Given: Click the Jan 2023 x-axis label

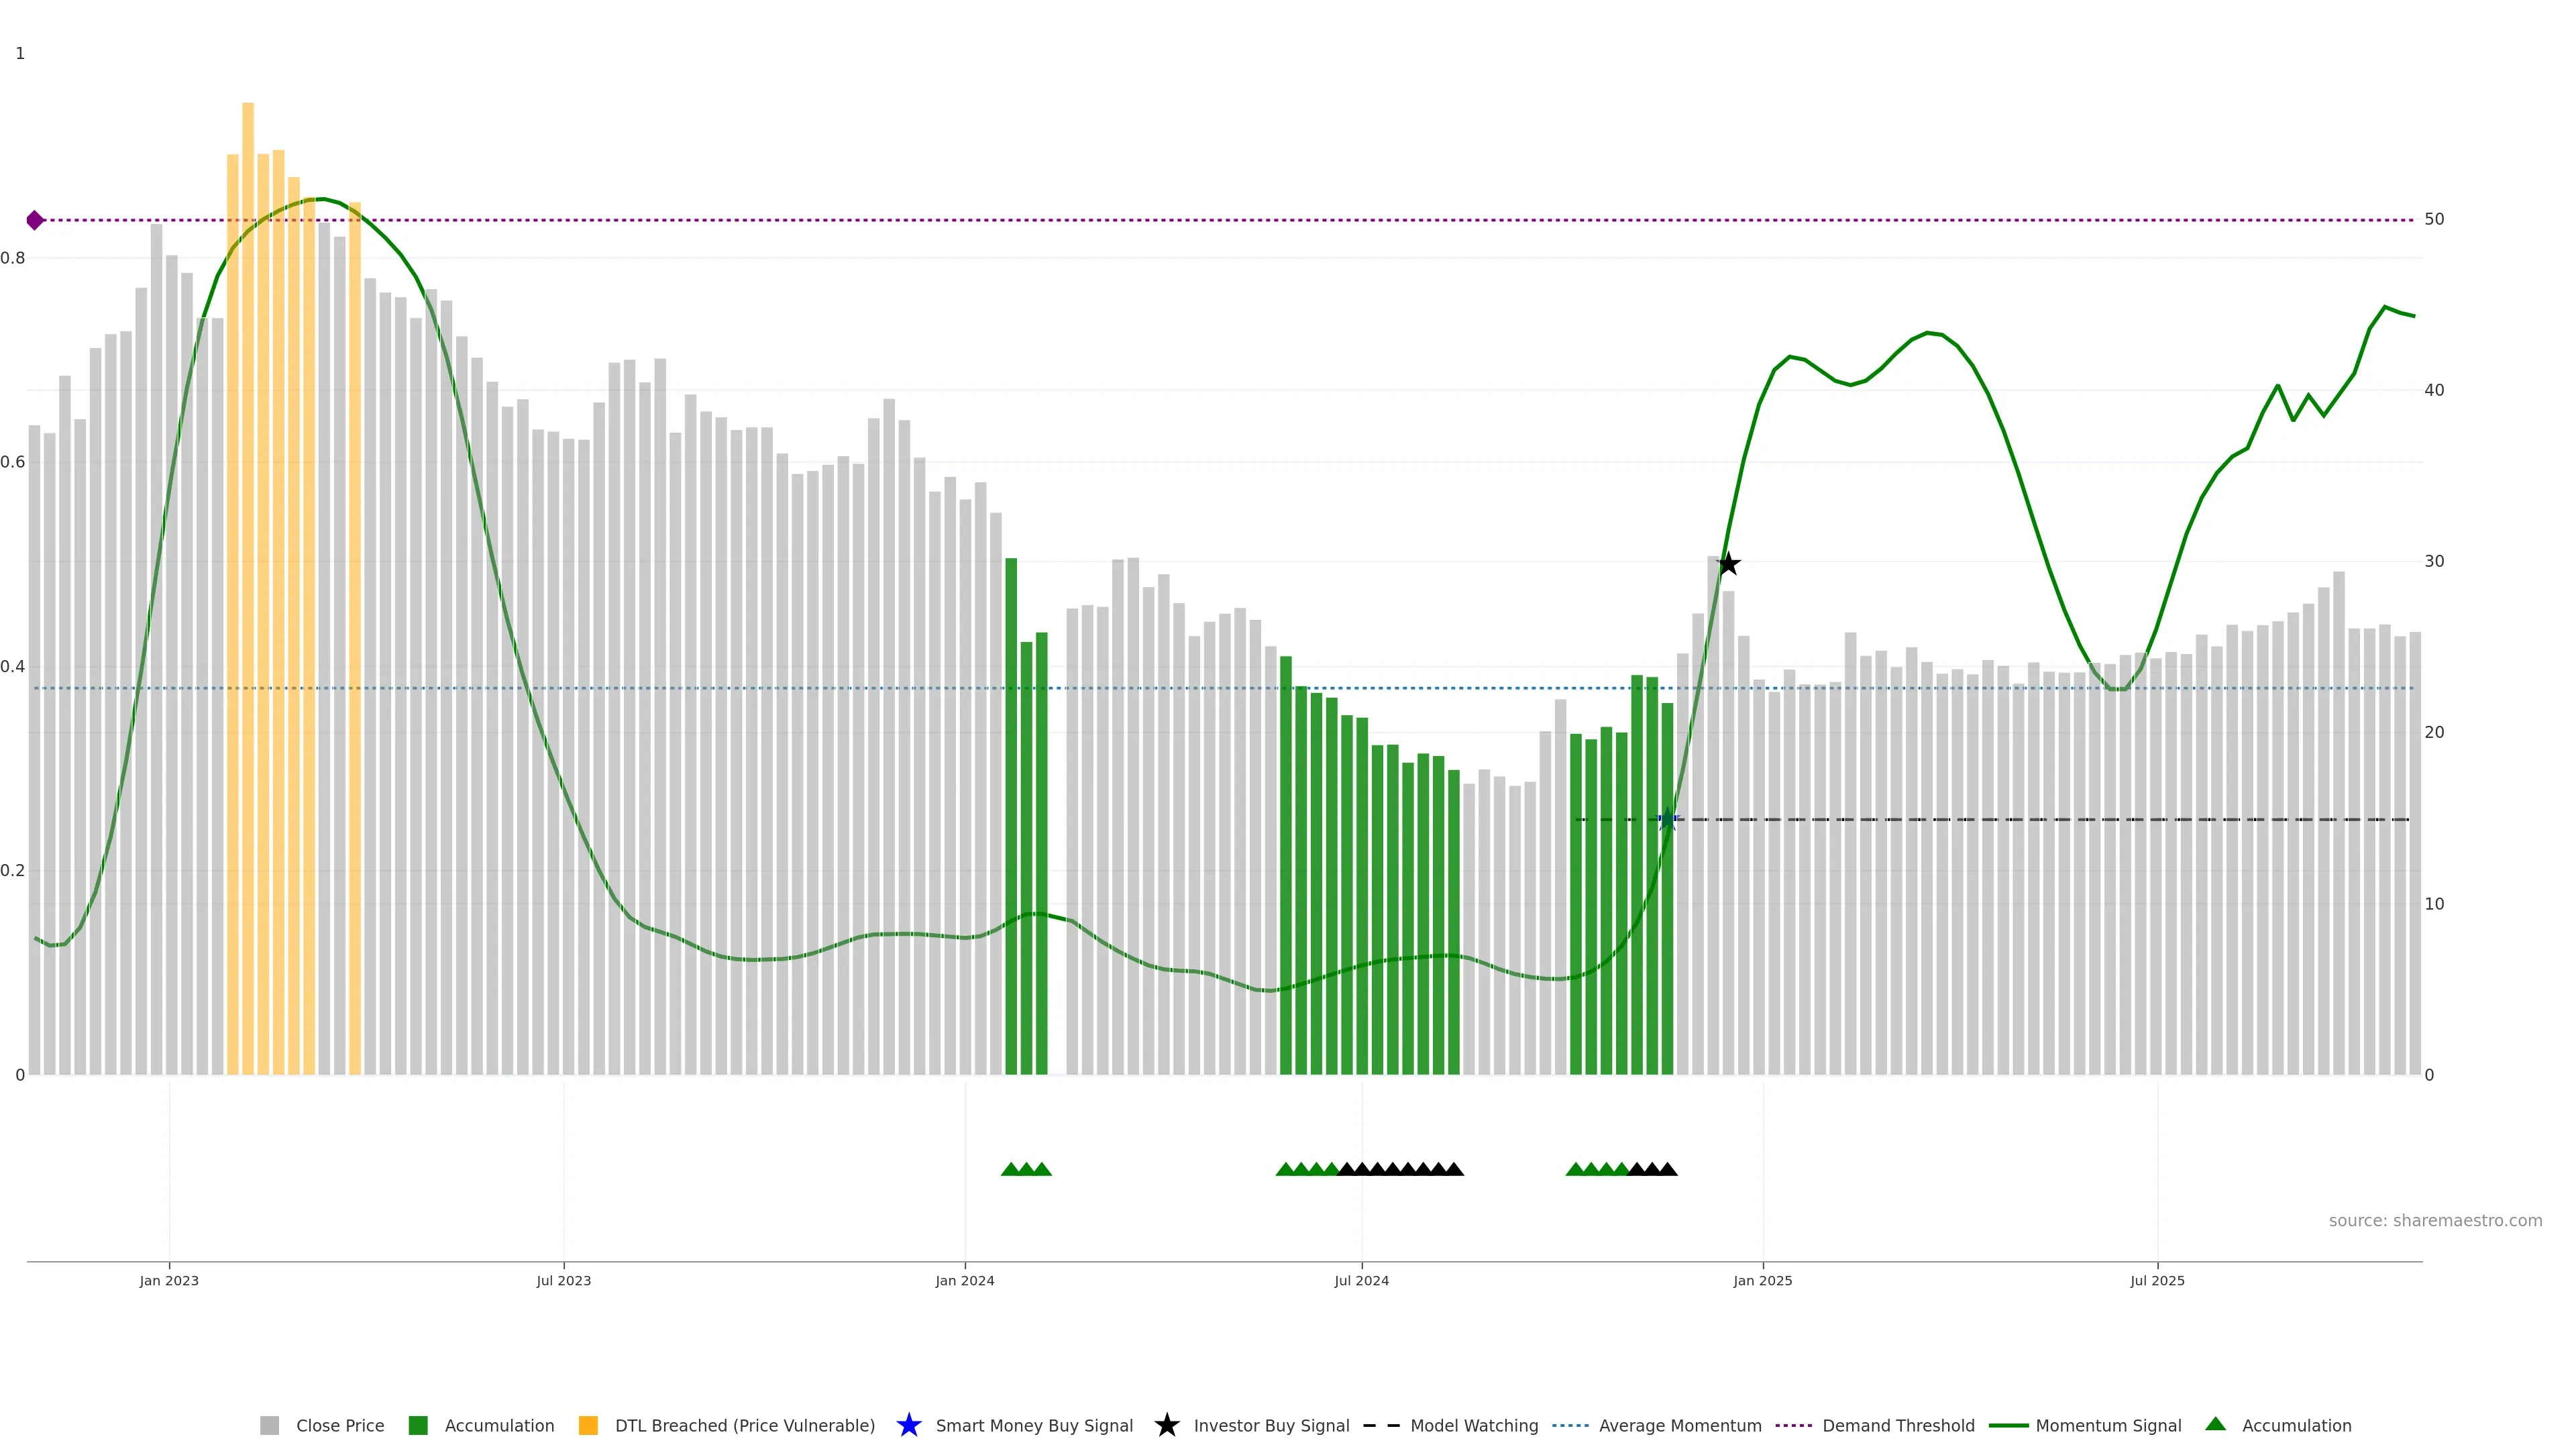Looking at the screenshot, I should point(169,1281).
